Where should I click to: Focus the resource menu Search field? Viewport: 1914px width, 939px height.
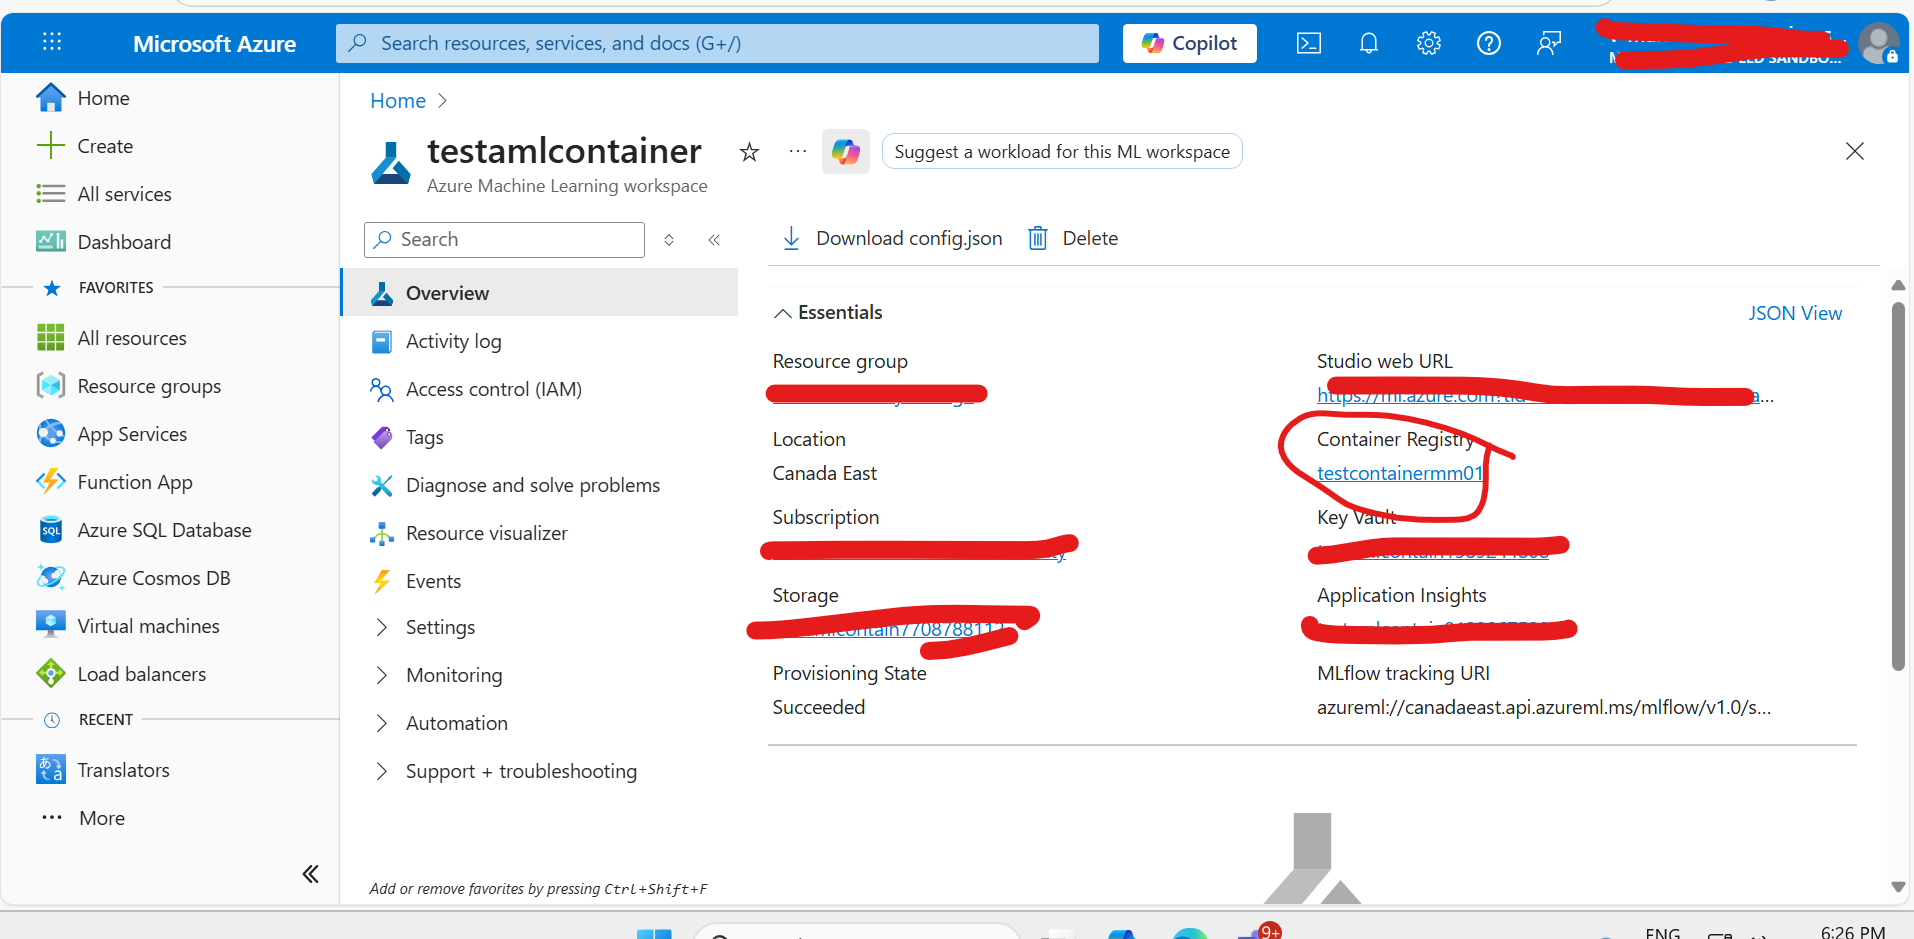pos(505,240)
